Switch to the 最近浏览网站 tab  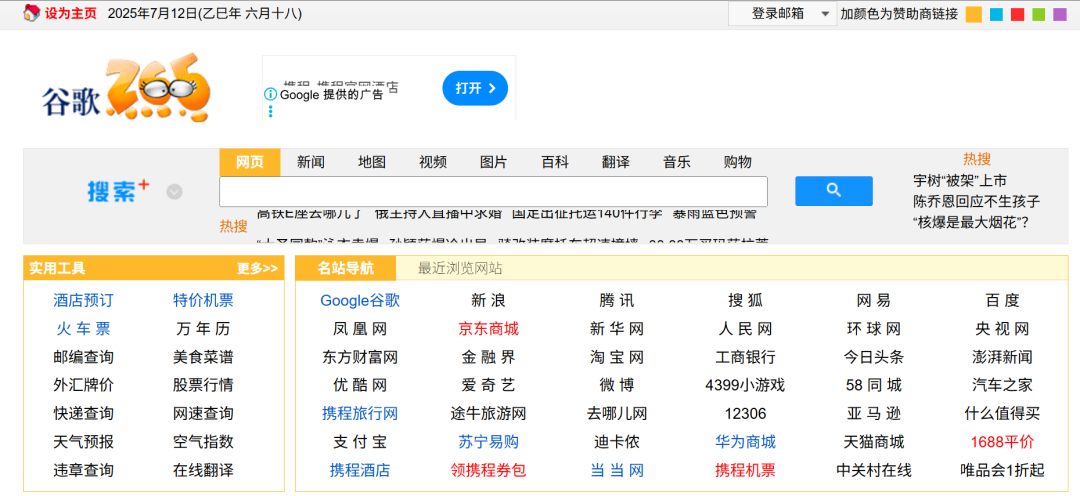[x=460, y=269]
